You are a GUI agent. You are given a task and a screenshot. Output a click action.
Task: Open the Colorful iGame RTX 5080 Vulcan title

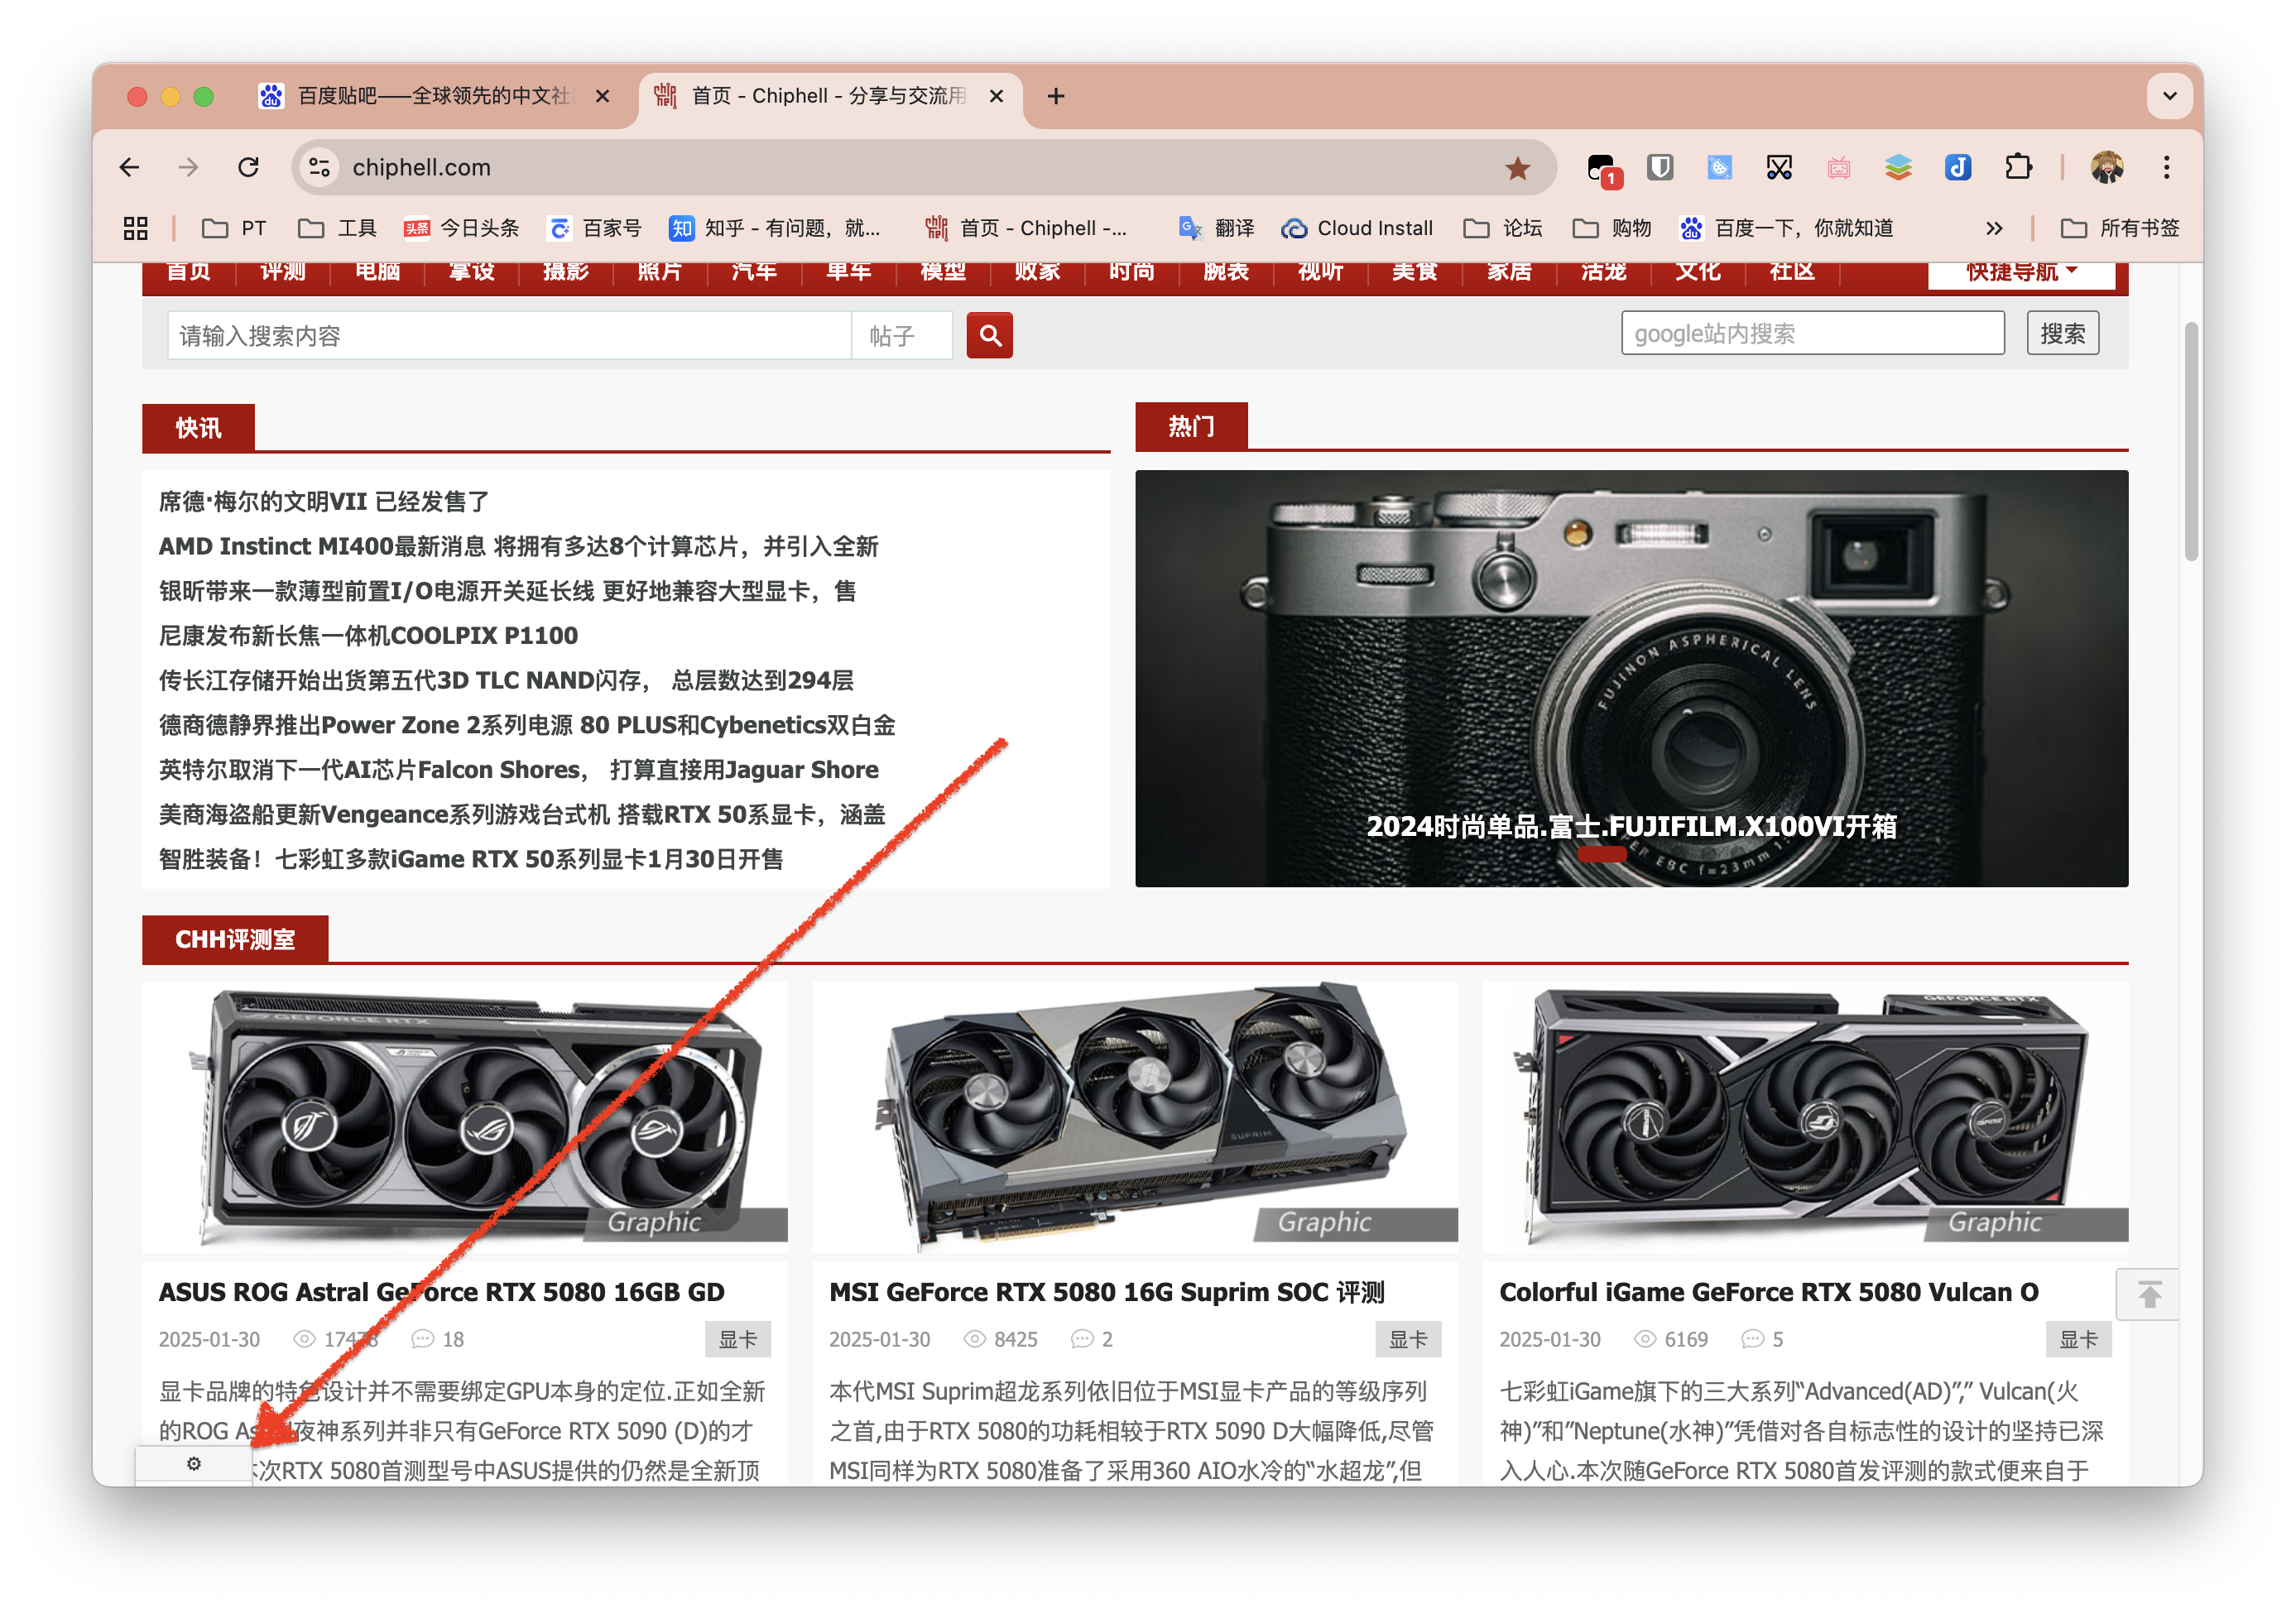coord(1768,1292)
